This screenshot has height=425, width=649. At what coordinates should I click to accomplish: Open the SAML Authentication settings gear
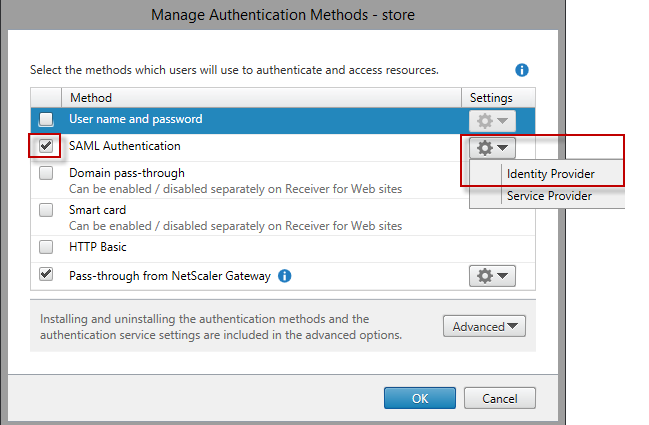[x=491, y=147]
